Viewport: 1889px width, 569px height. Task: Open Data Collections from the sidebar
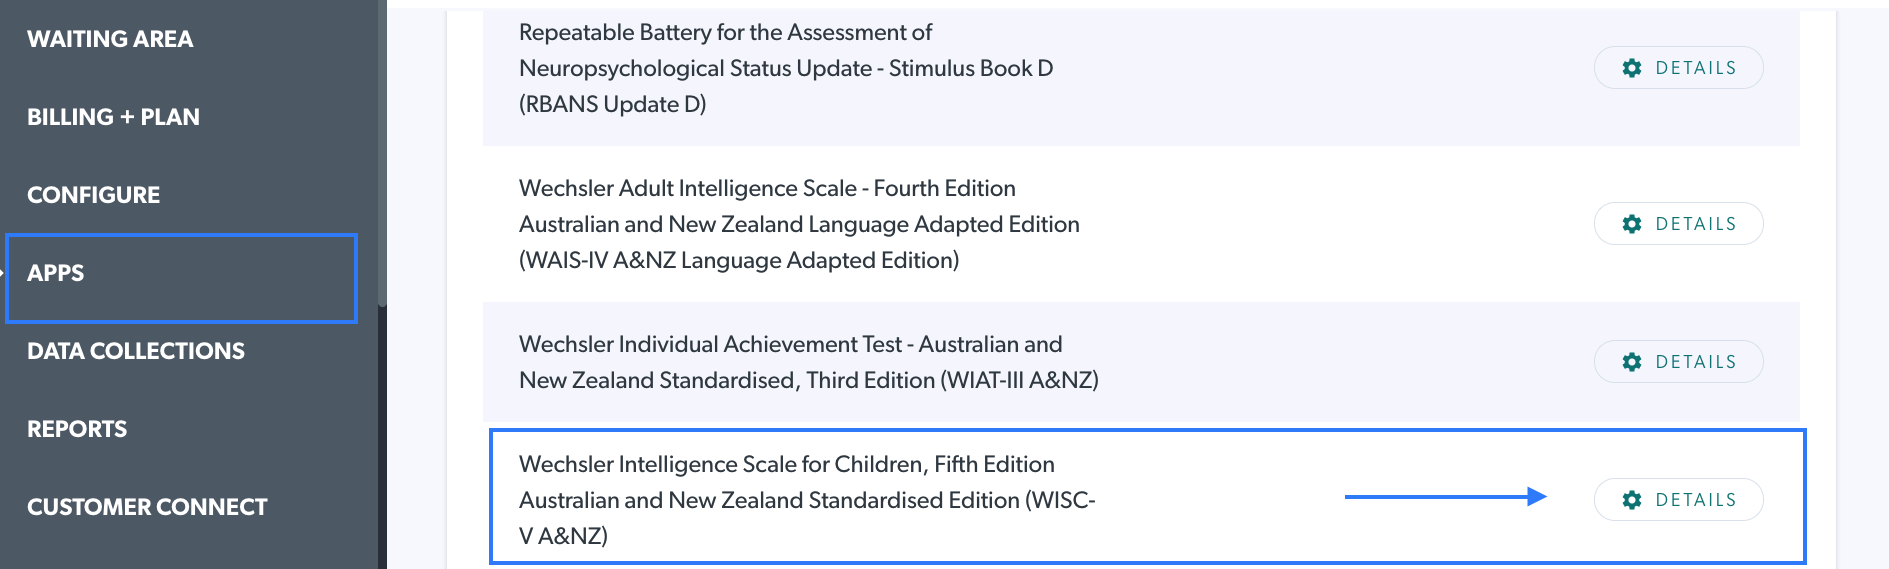point(136,351)
